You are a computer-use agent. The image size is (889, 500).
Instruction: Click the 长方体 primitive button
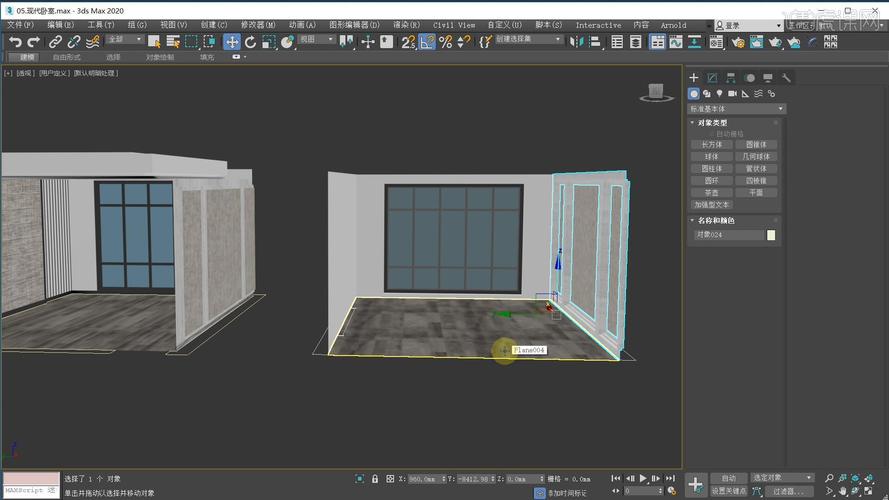pyautogui.click(x=711, y=145)
